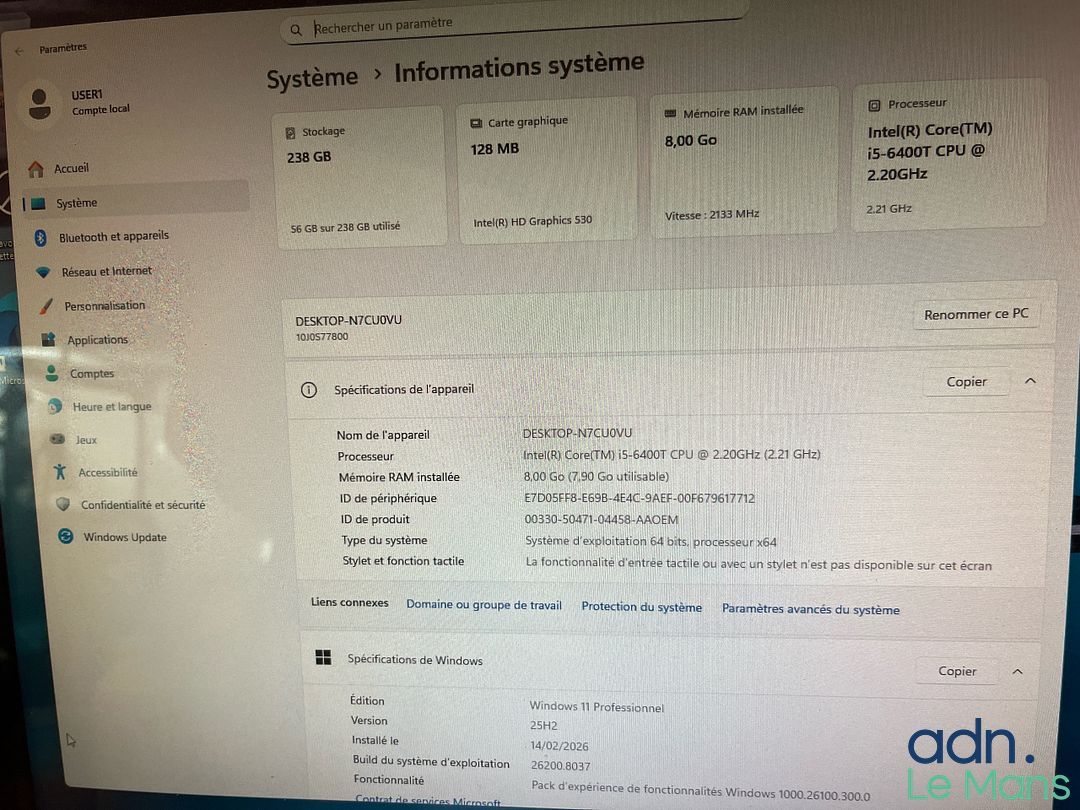1080x810 pixels.
Task: Open Paramètres avancés du système link
Action: 811,610
